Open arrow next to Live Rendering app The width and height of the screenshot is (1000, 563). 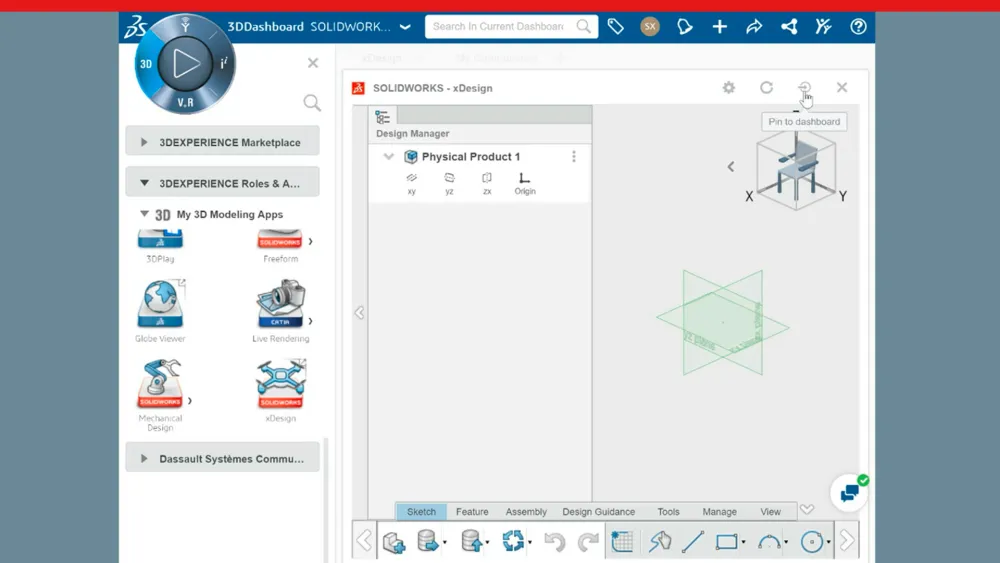click(x=311, y=321)
